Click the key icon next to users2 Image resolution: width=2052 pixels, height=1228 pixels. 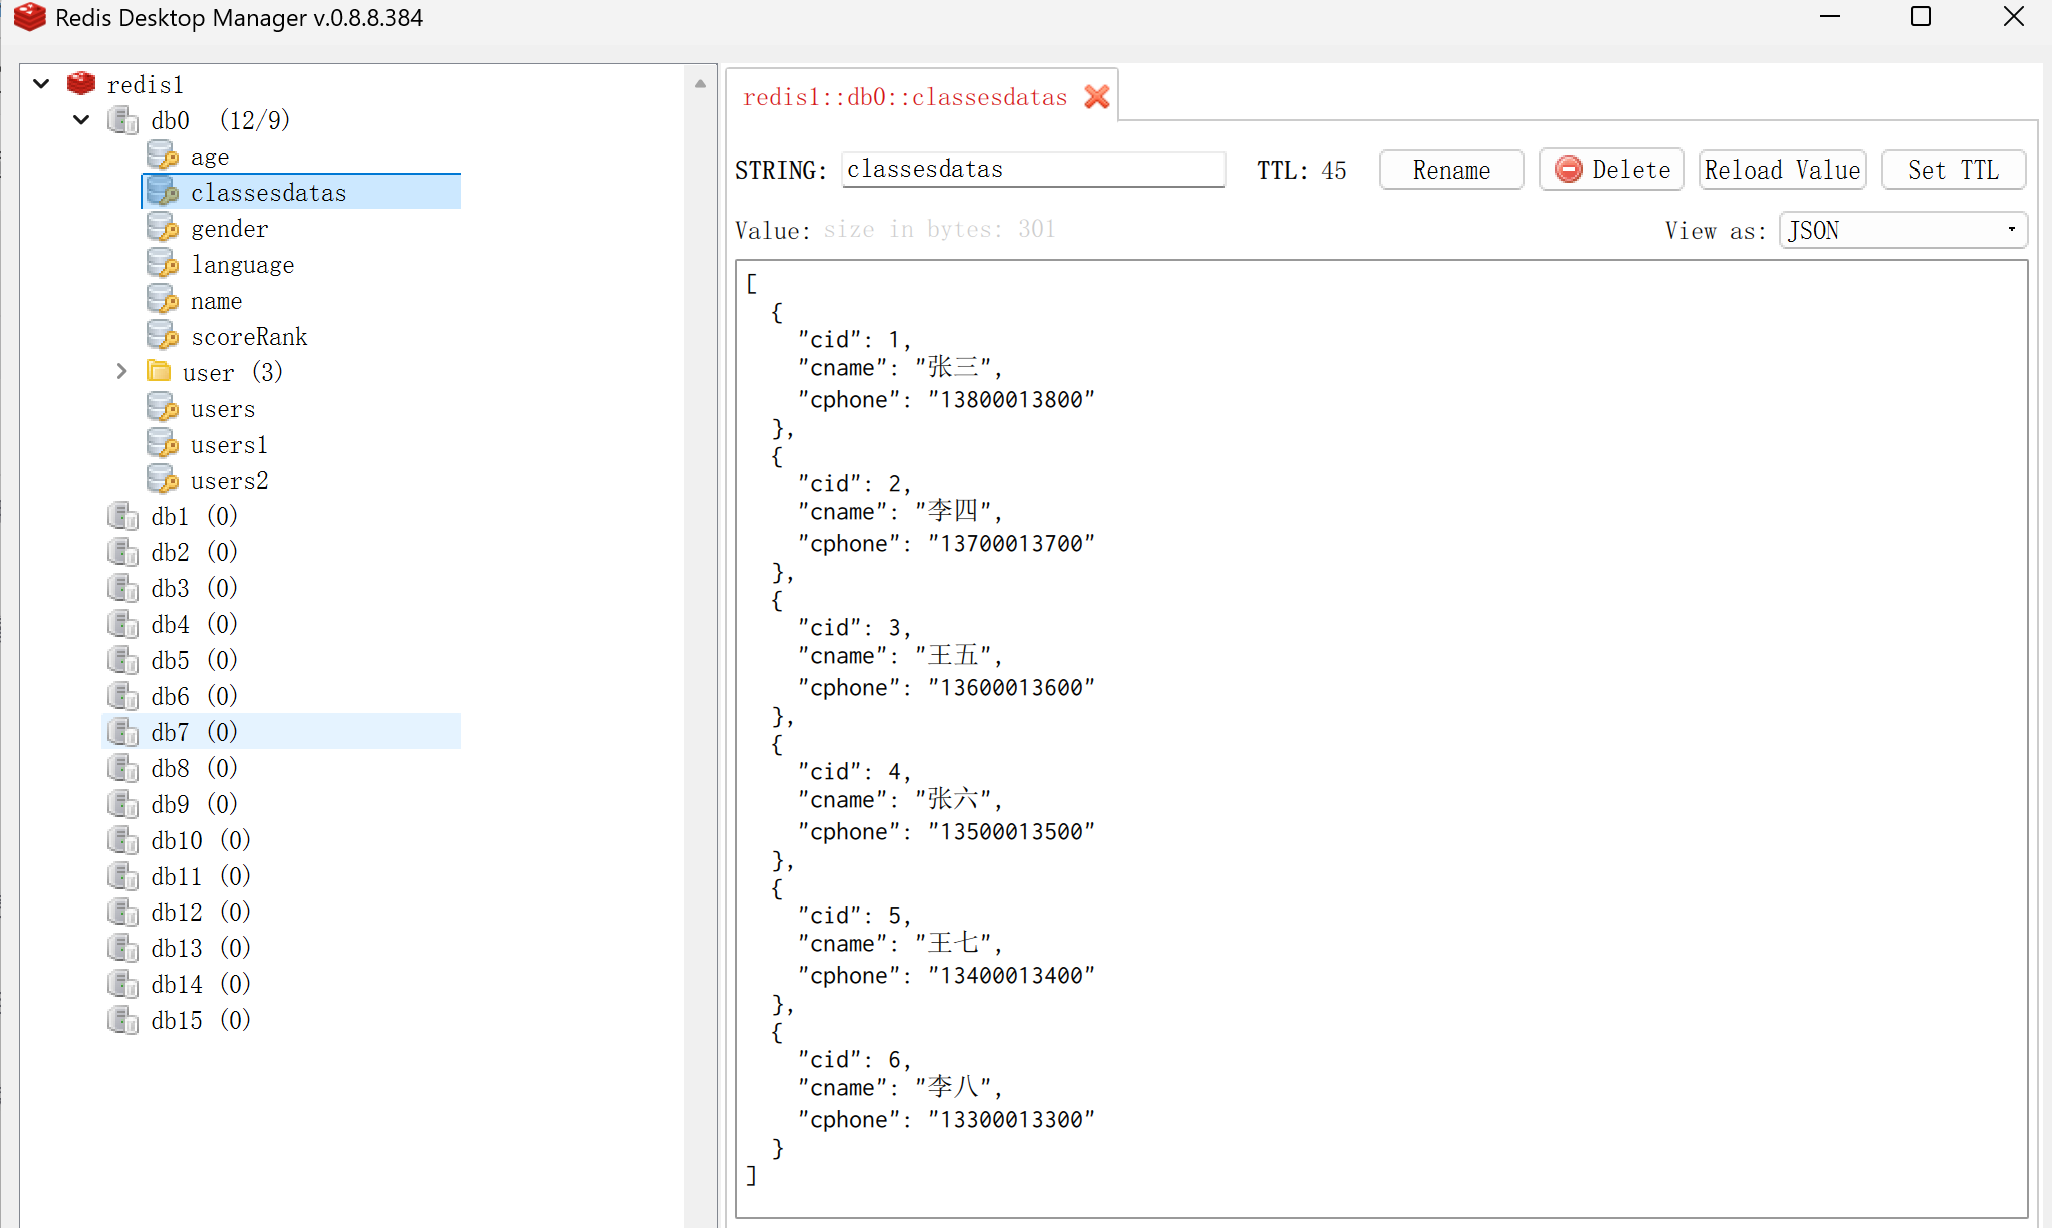pos(163,480)
